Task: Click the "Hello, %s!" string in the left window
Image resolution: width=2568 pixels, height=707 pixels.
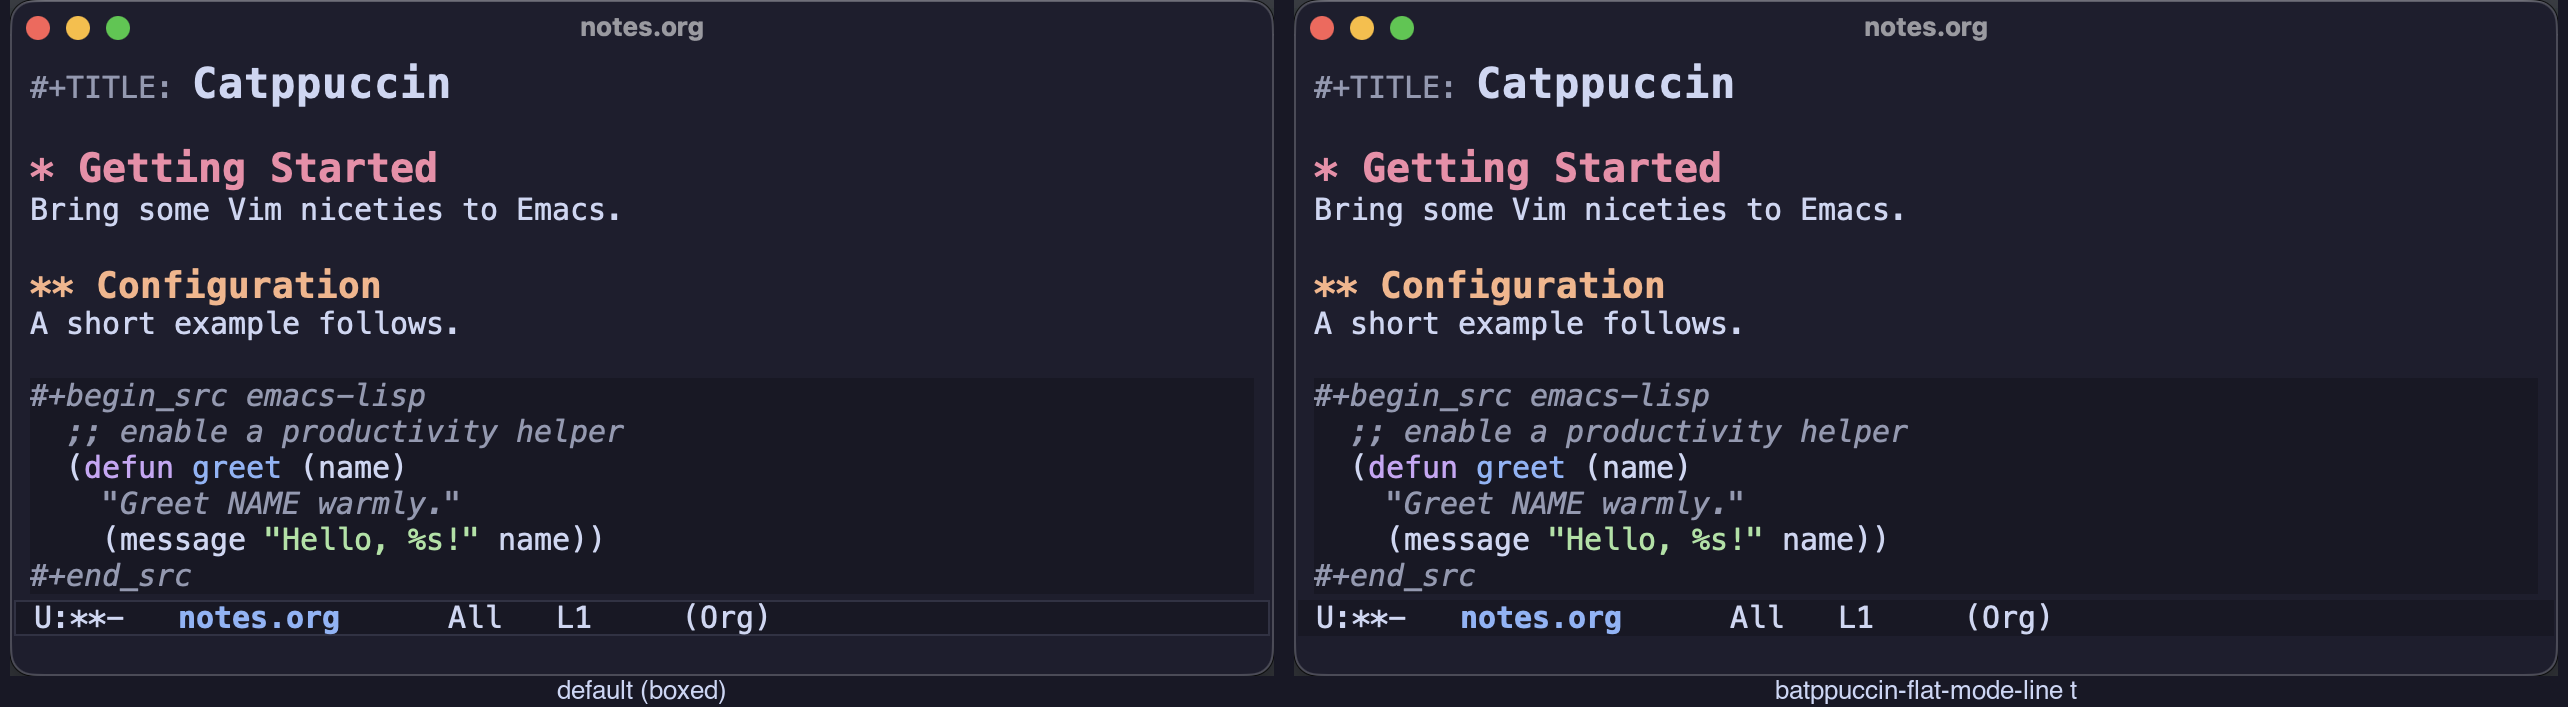Action: [x=371, y=540]
